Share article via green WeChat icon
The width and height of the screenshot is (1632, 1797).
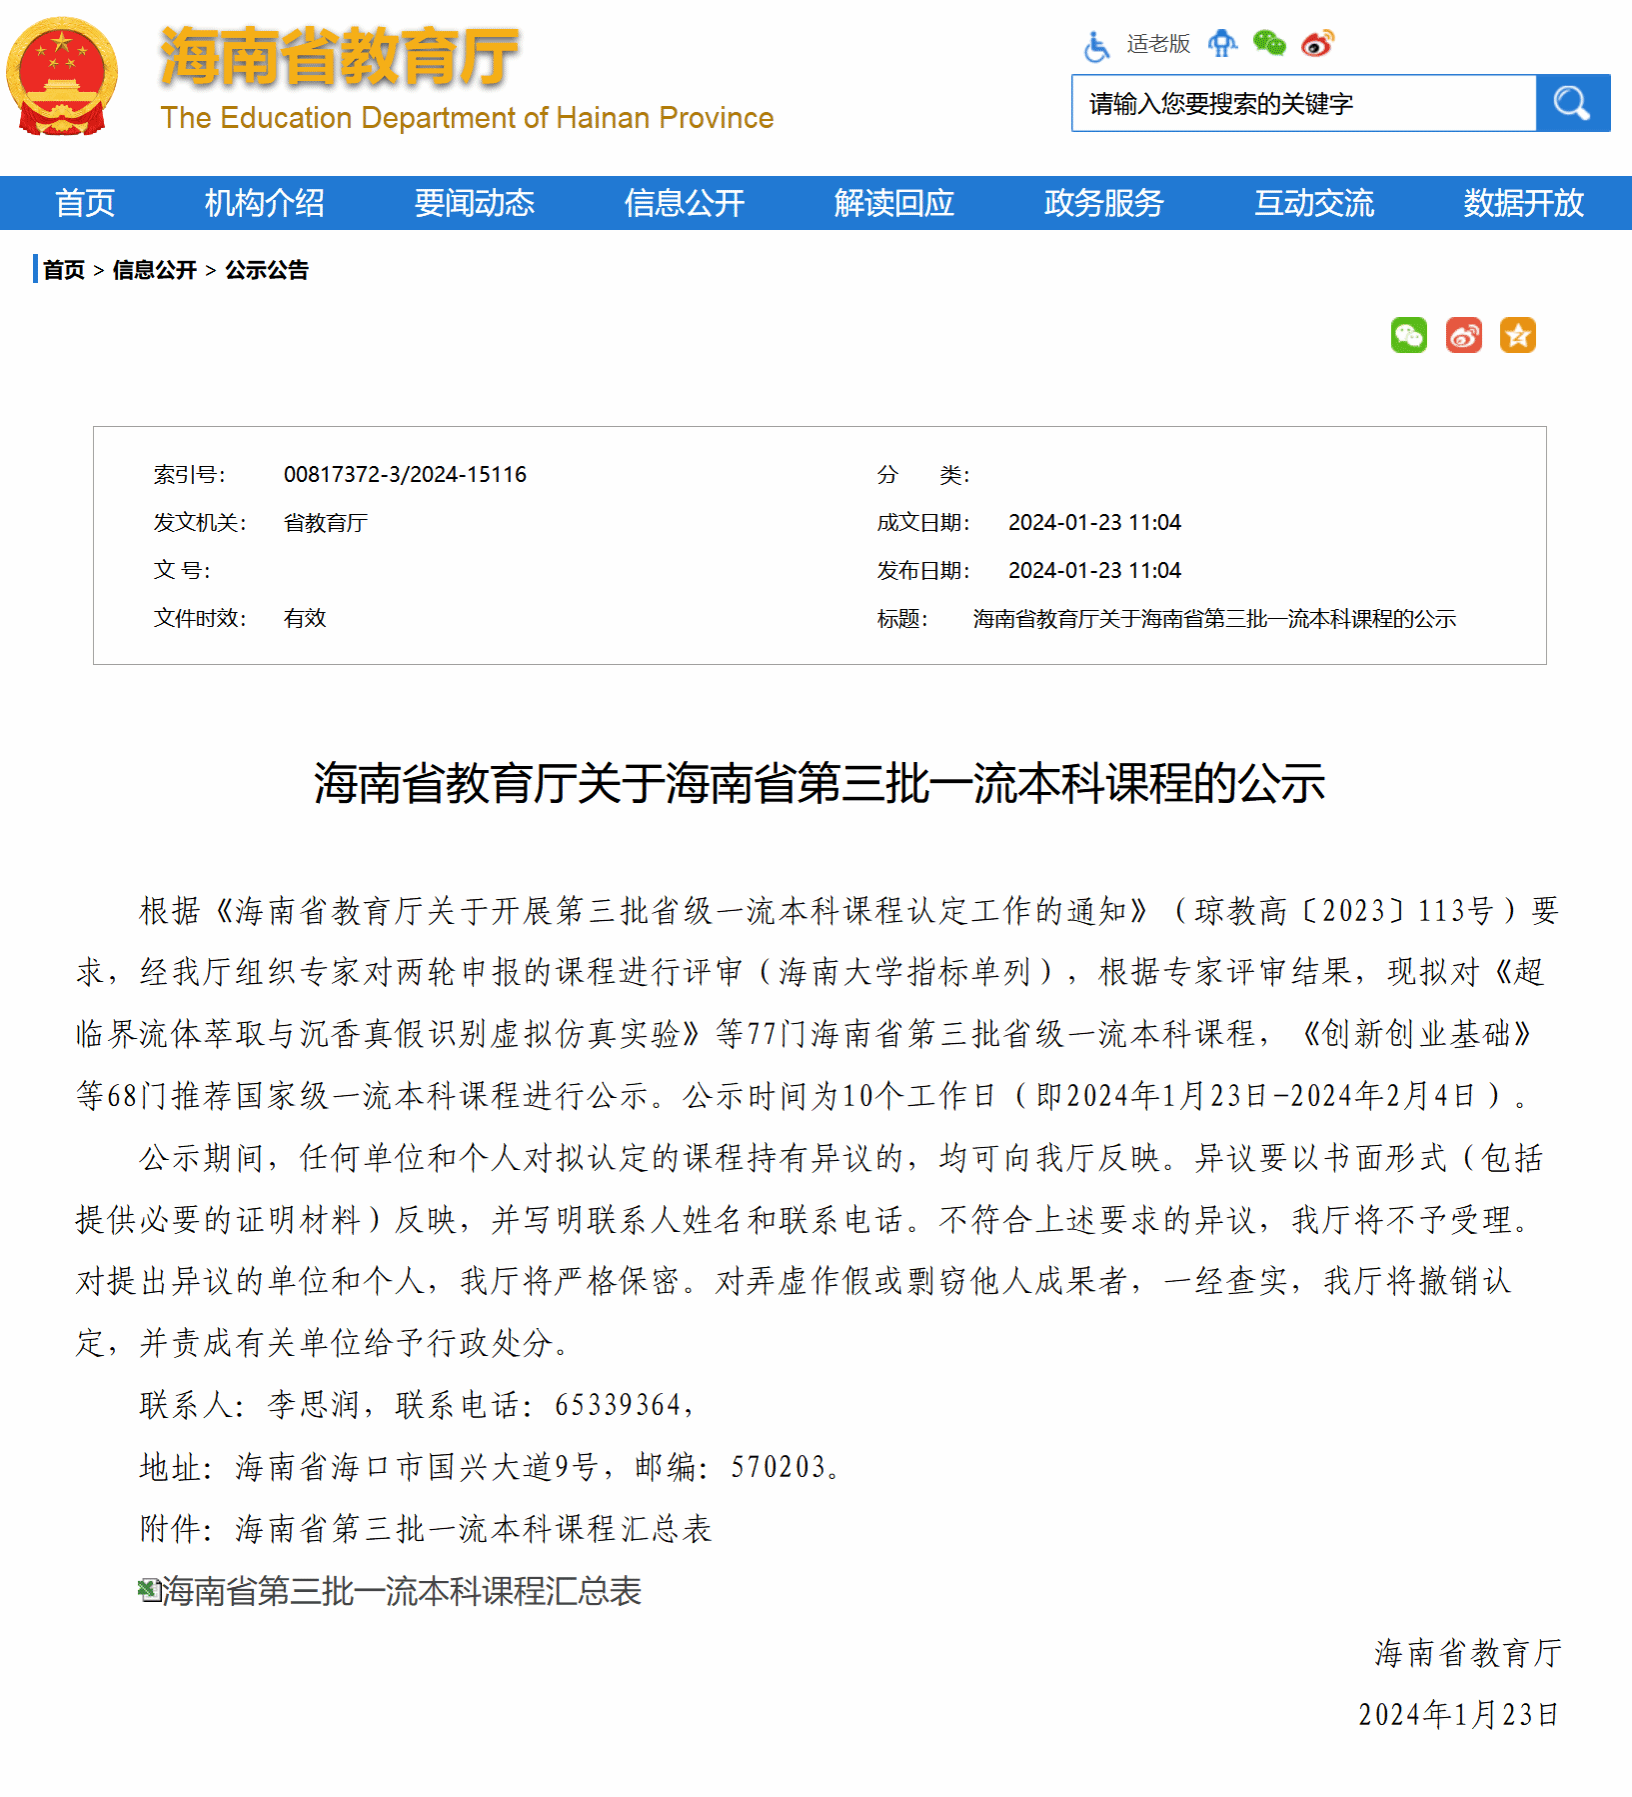tap(1408, 336)
